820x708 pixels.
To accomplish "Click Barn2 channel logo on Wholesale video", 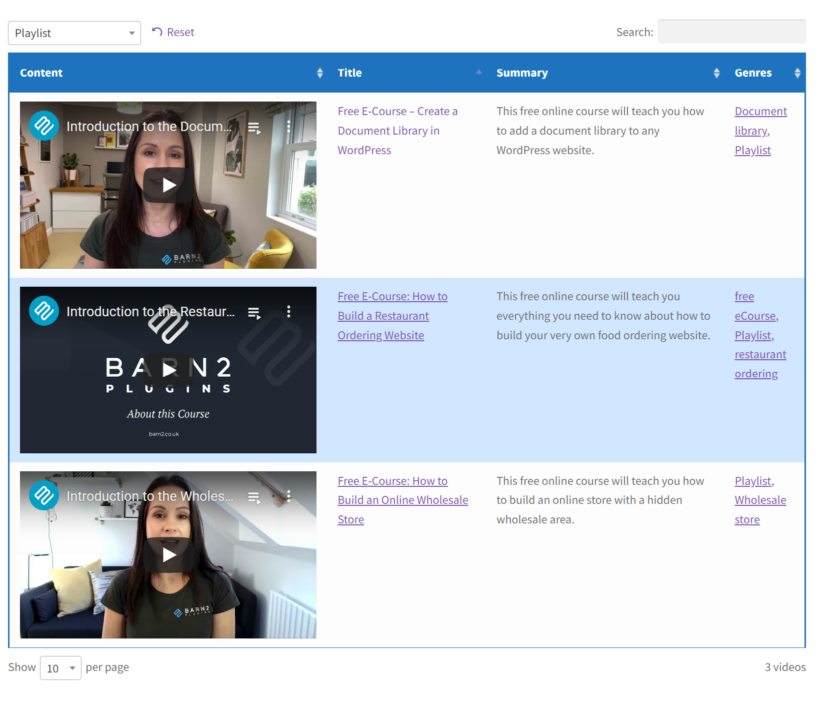I will pyautogui.click(x=44, y=496).
